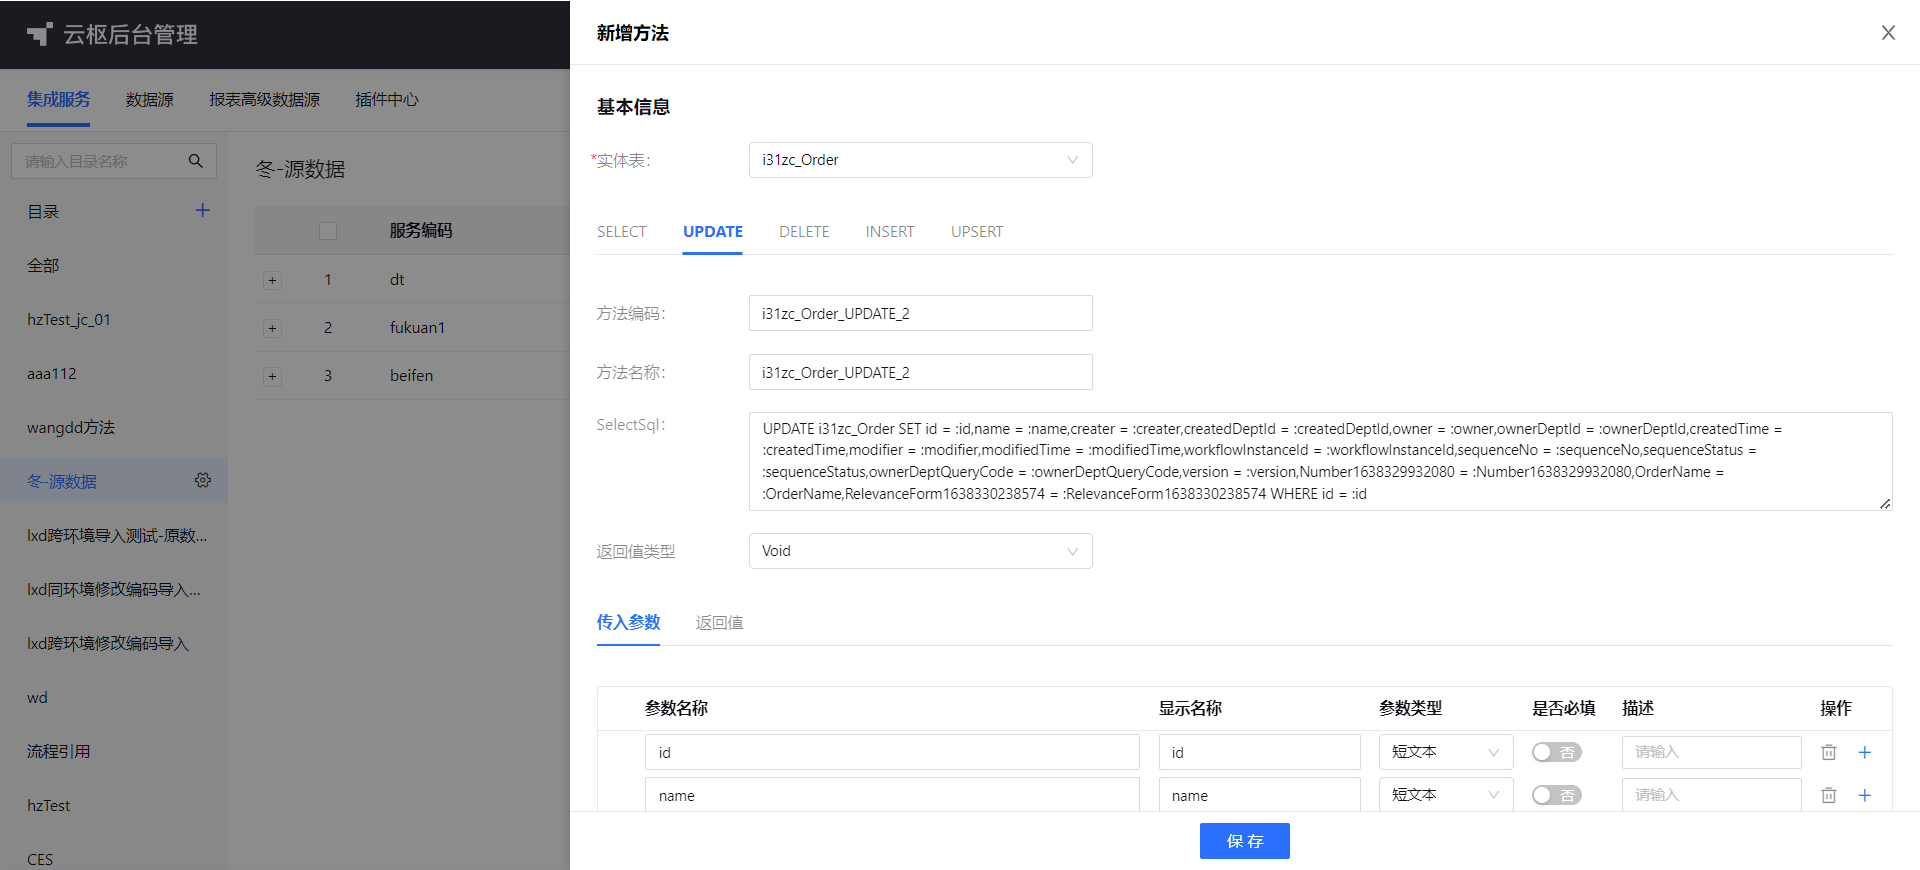
Task: Click the 描述 input for the name parameter
Action: [1712, 795]
